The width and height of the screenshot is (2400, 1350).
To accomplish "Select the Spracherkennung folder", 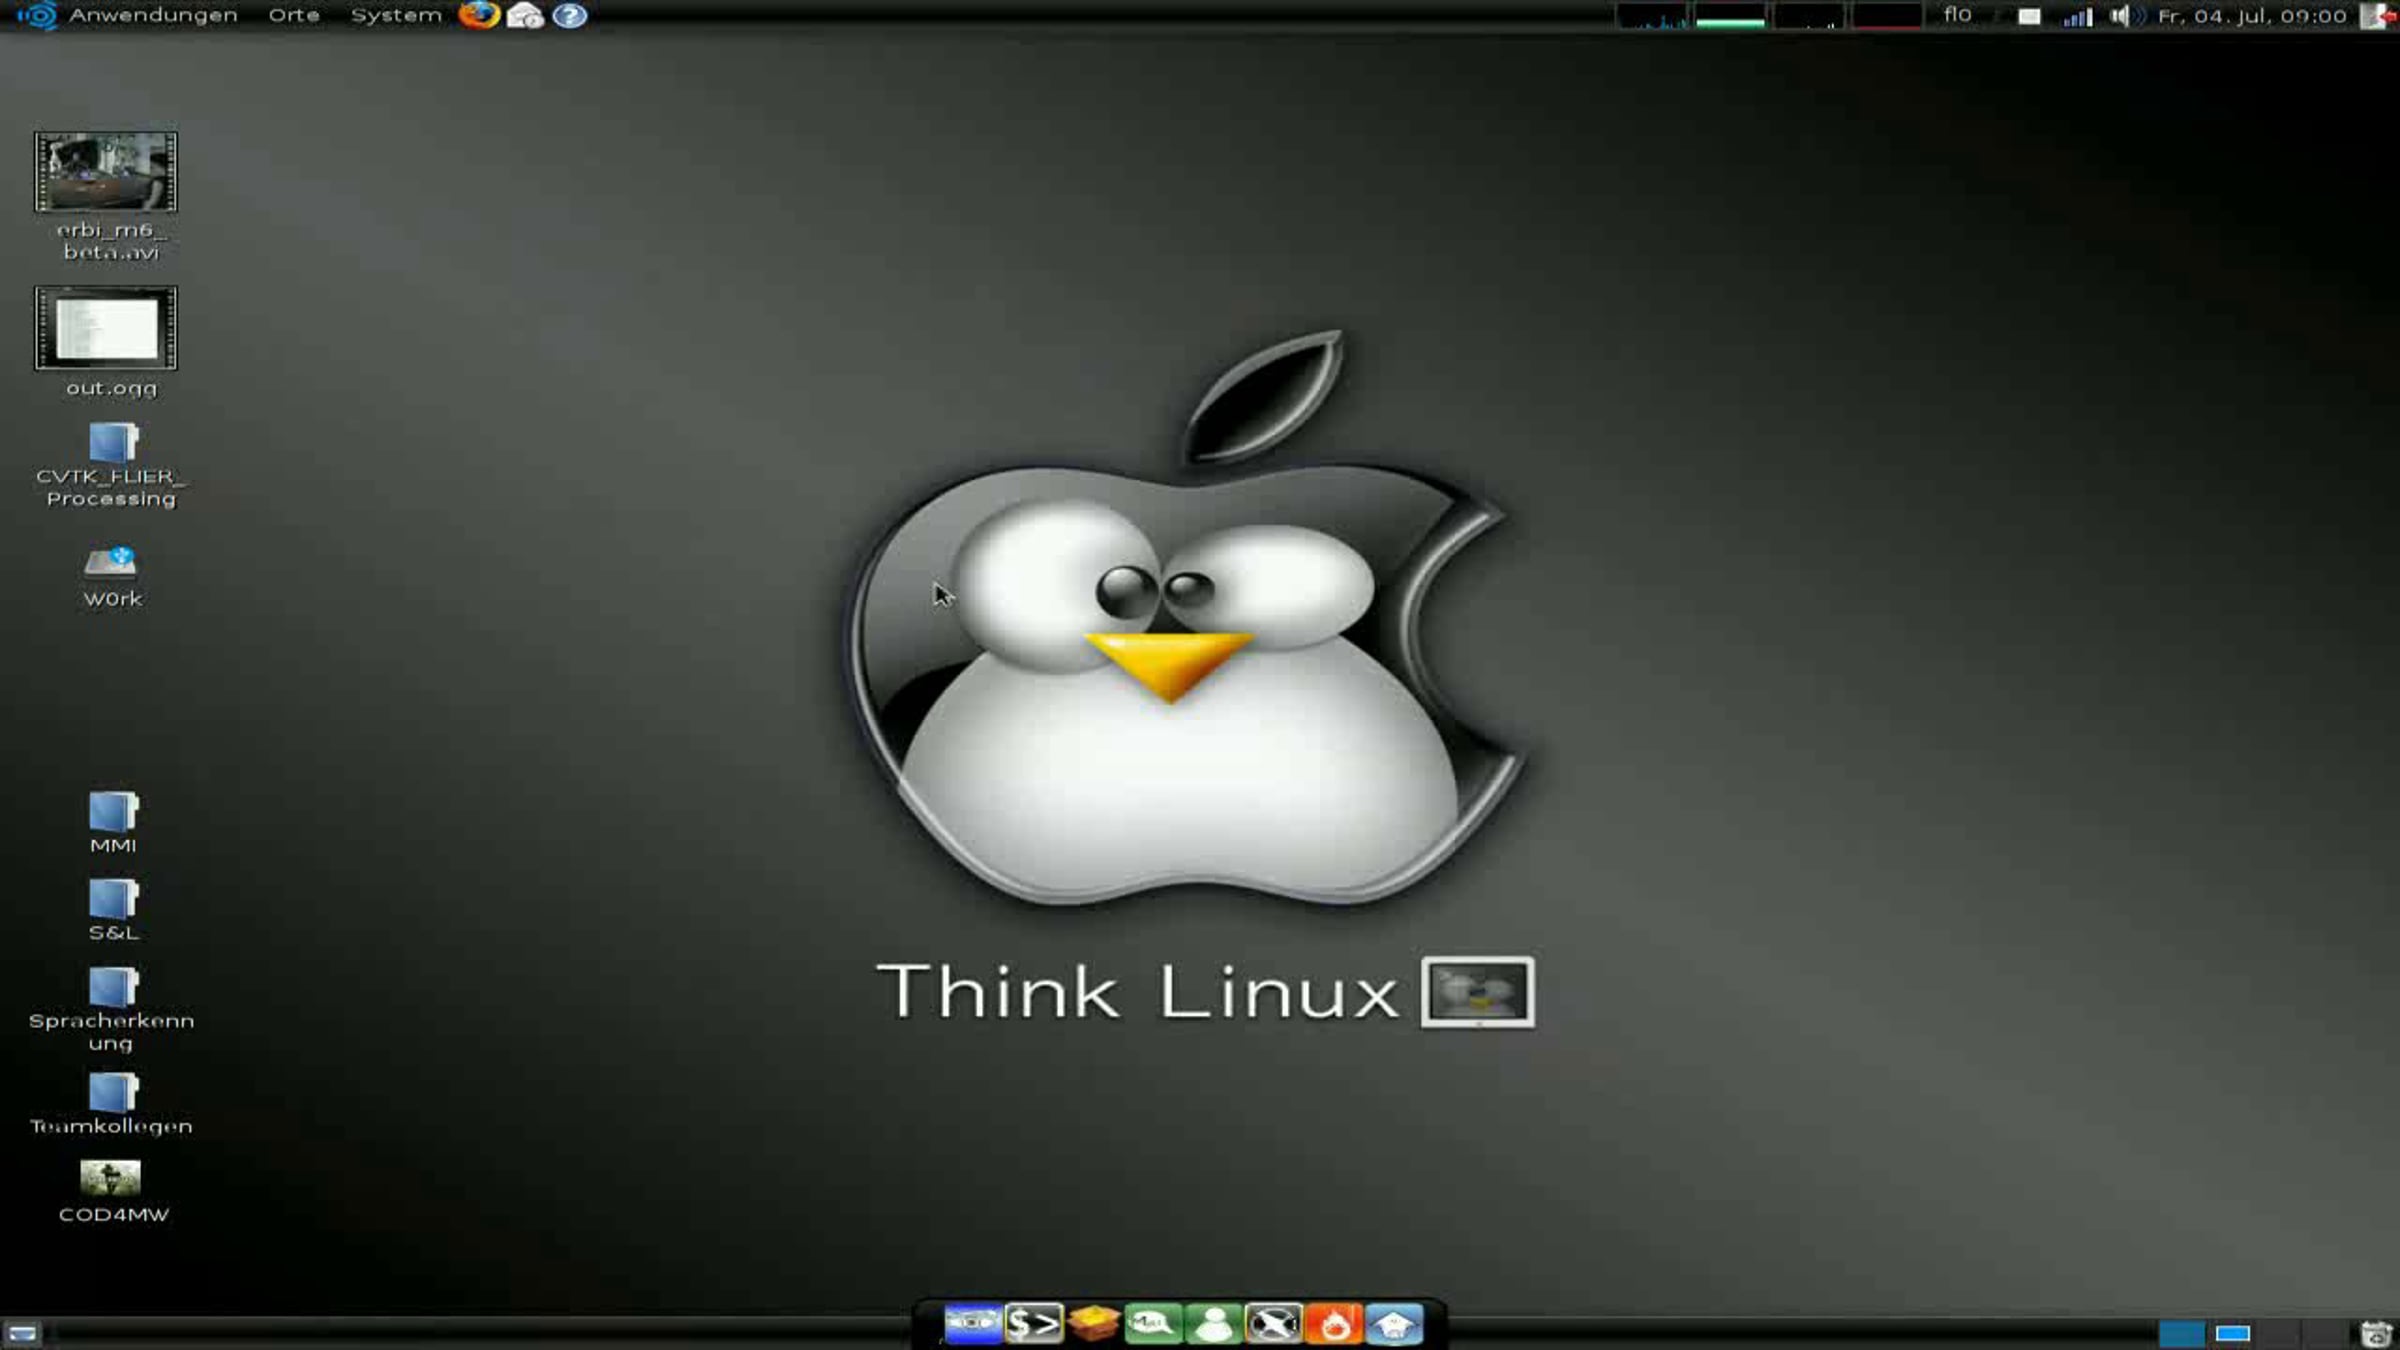I will [x=112, y=987].
